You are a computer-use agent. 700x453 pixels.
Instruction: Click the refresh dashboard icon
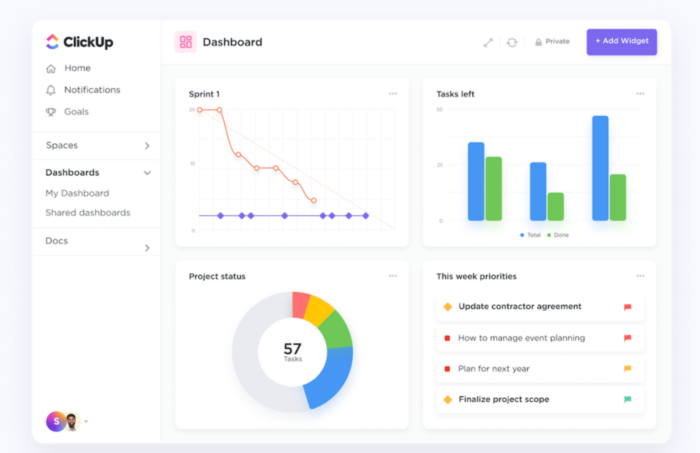tap(512, 42)
